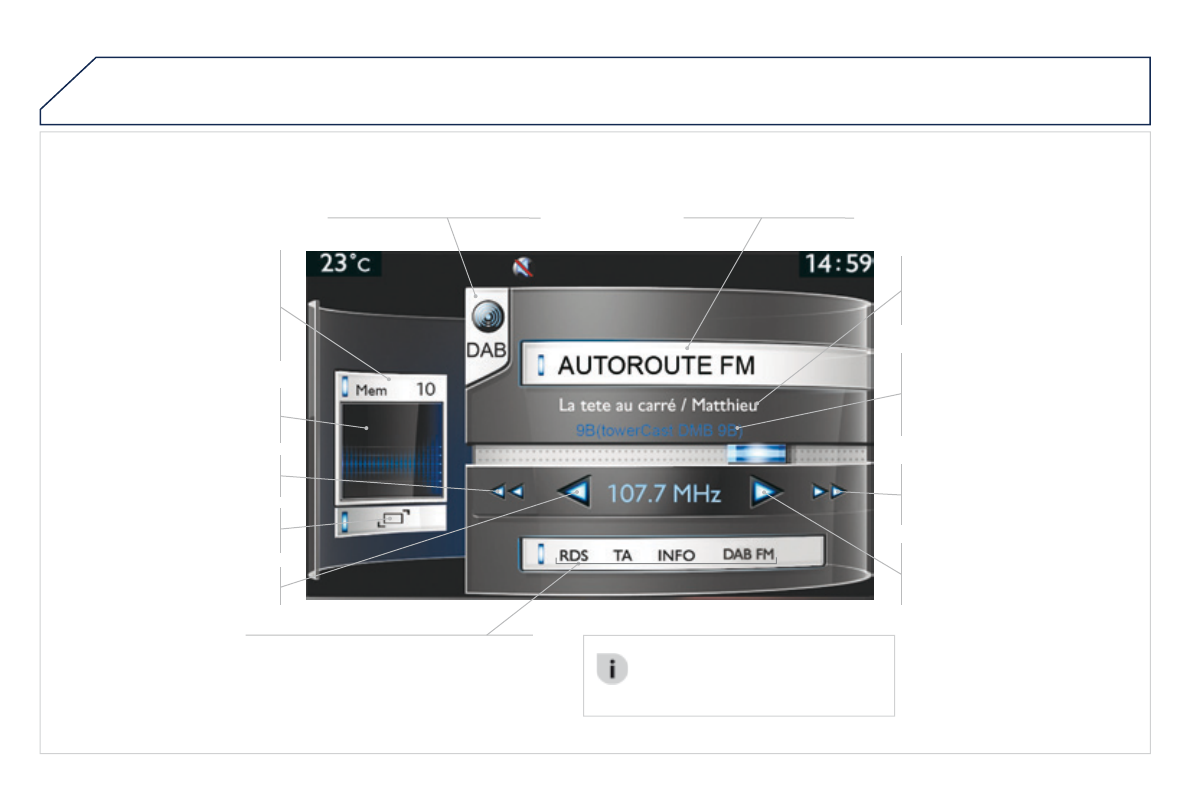
Task: Click the blue frequency slider thumb
Action: click(757, 454)
